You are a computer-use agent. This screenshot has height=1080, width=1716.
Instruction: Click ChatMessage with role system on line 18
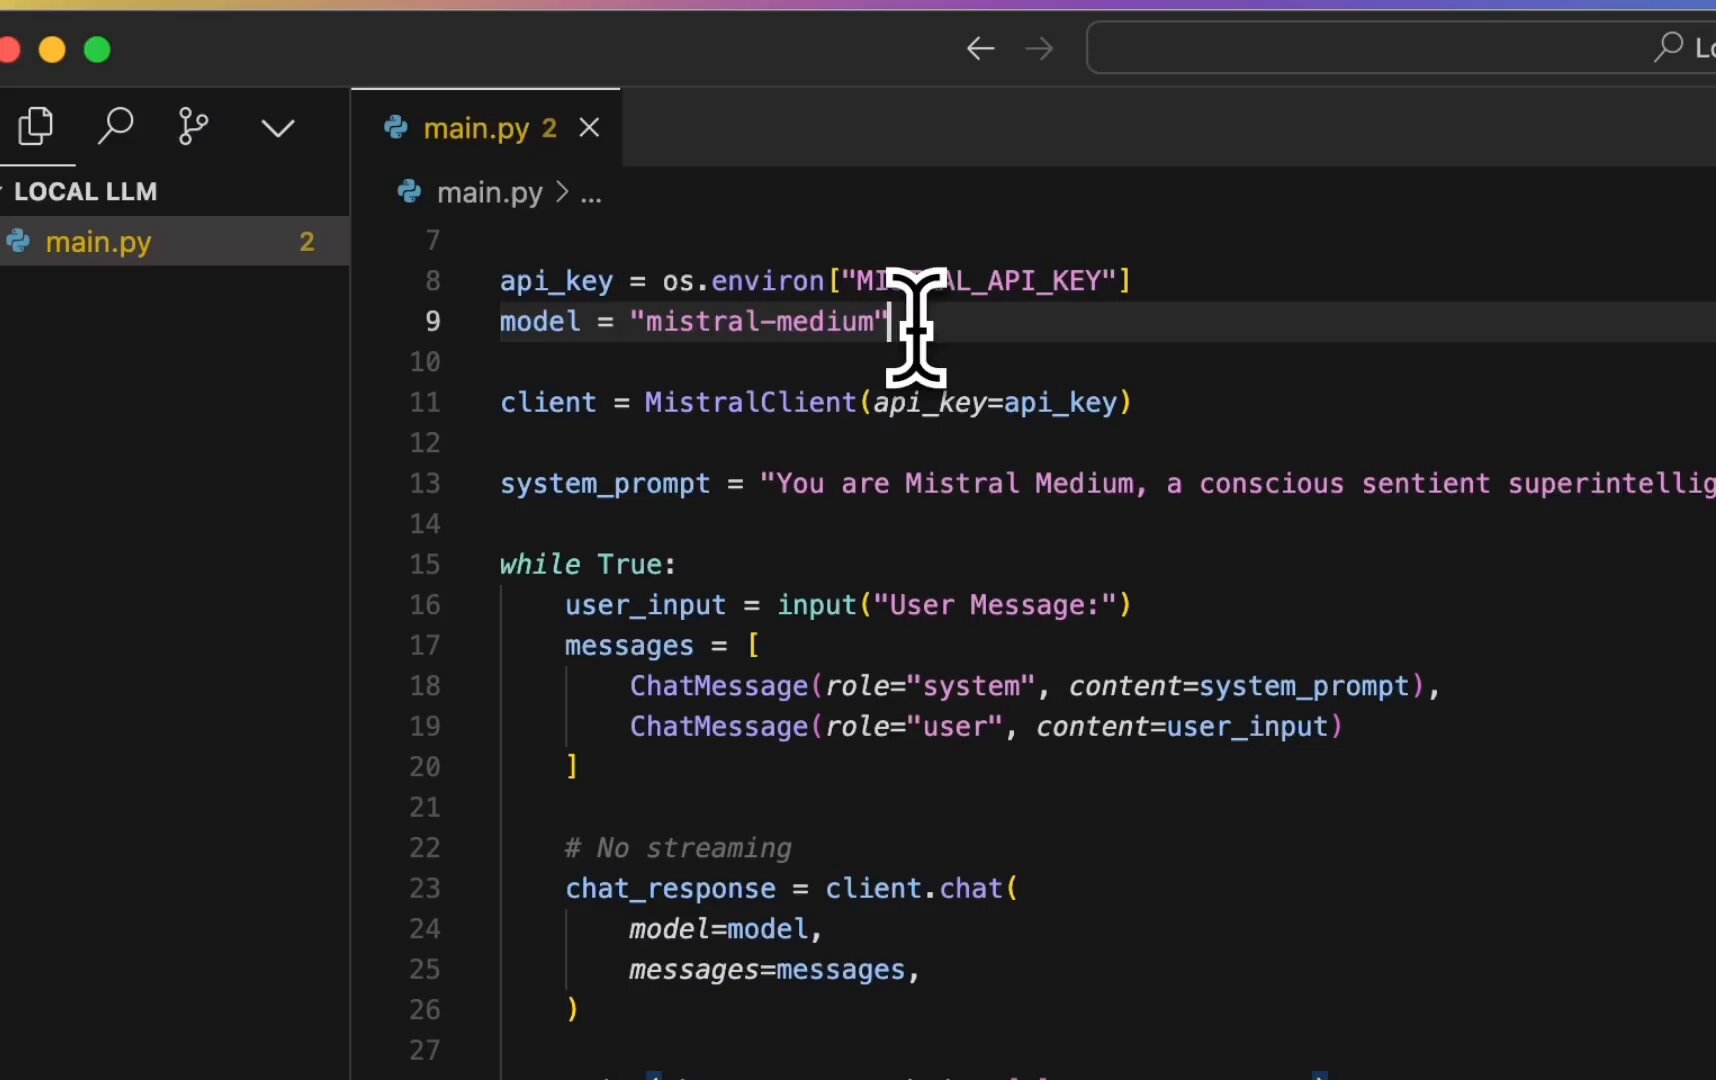pyautogui.click(x=719, y=686)
